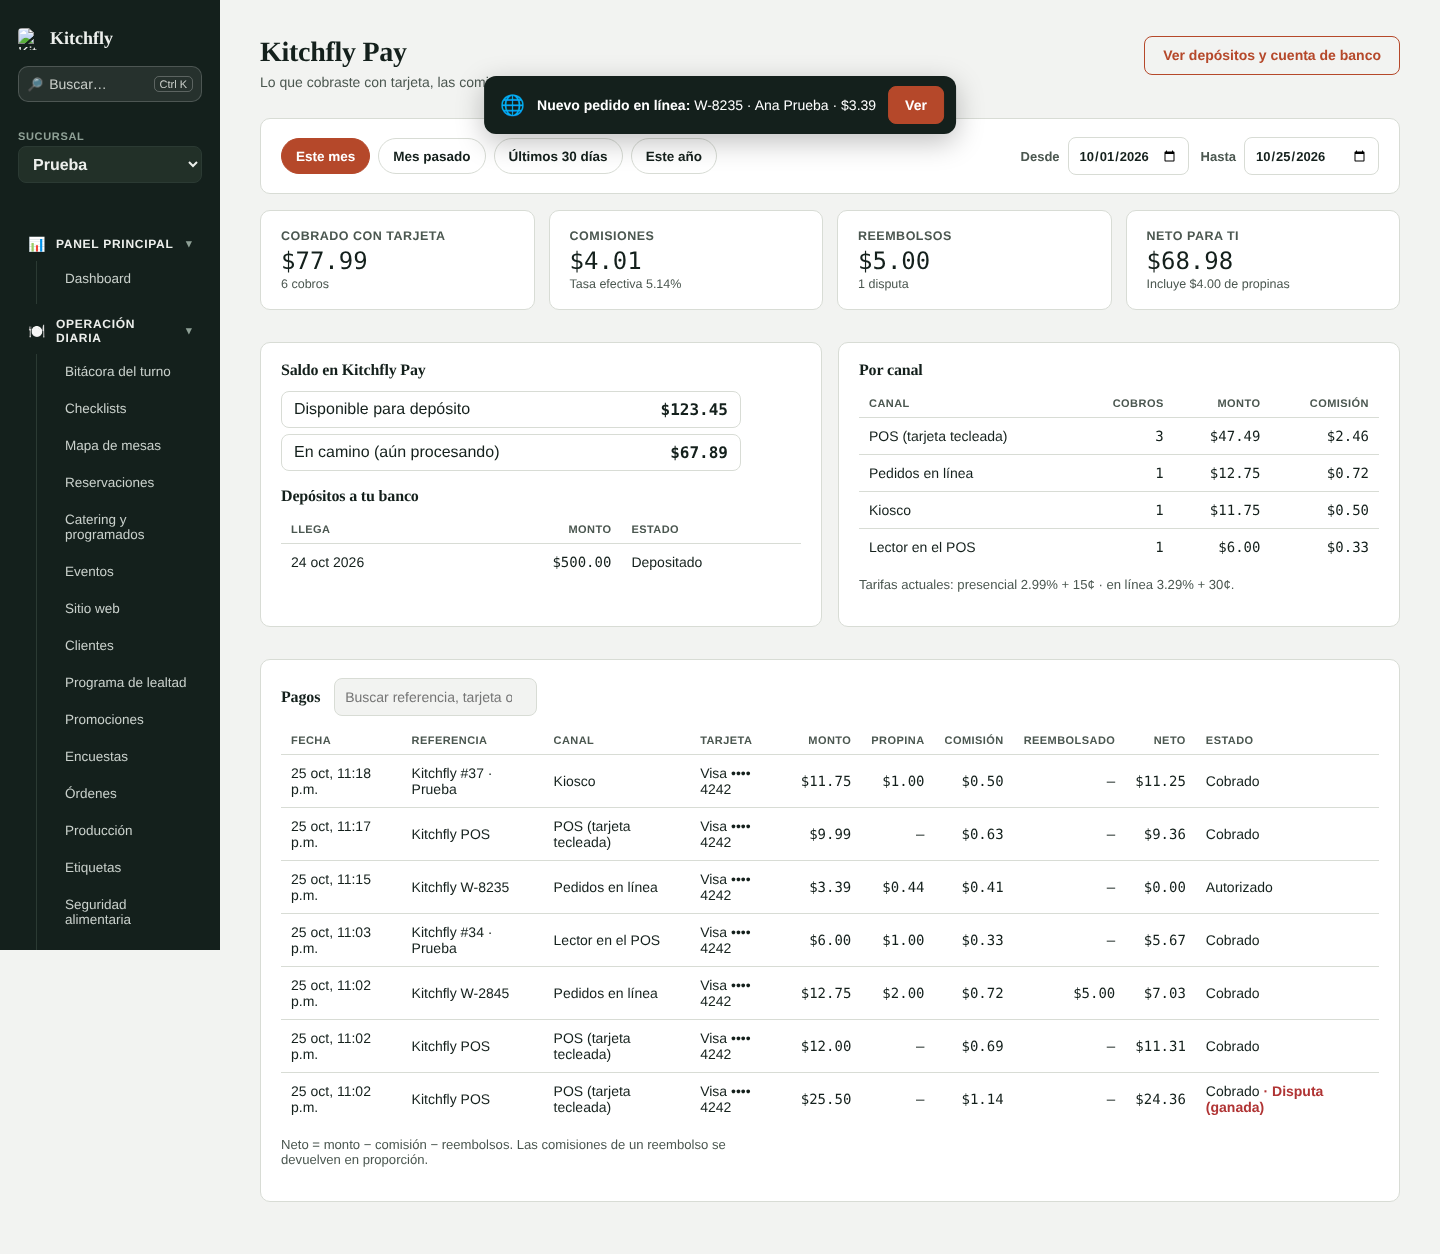The image size is (1440, 1254).
Task: Select the Mes pasado period filter
Action: [432, 156]
